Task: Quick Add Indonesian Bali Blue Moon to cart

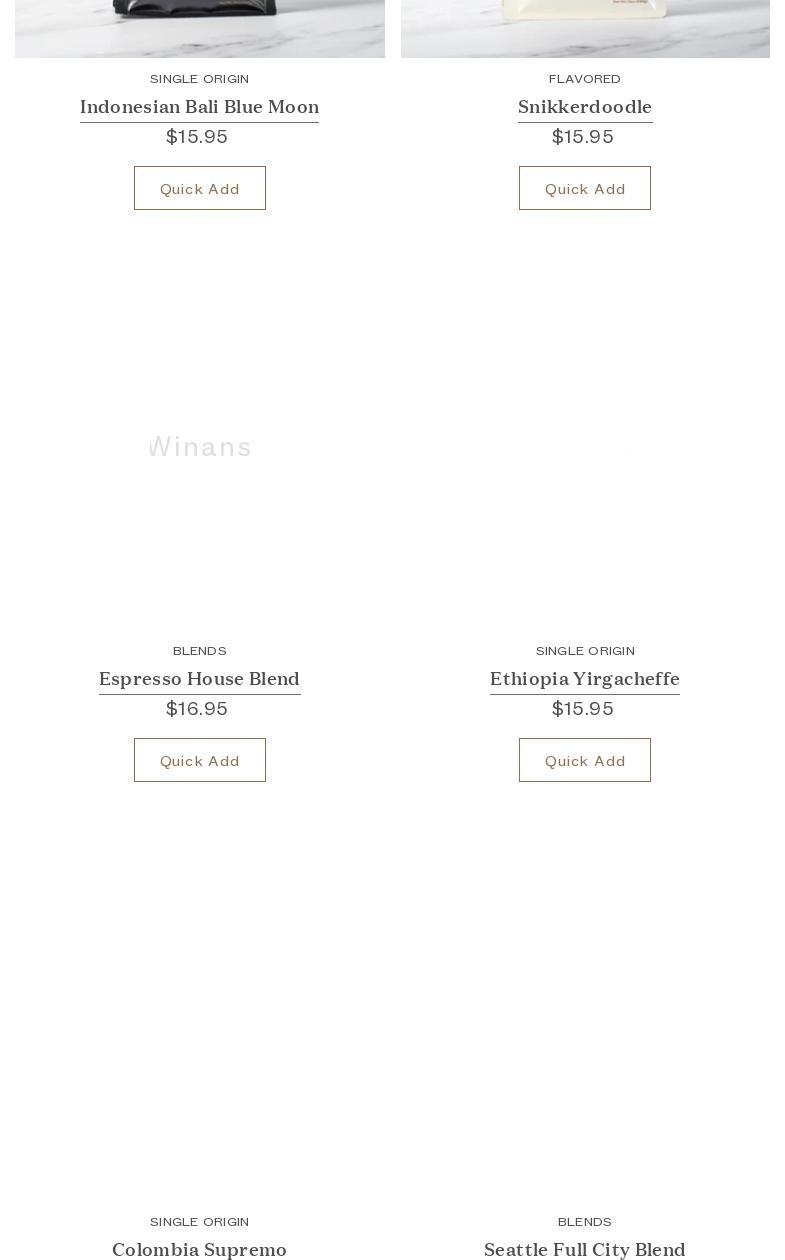Action: click(x=200, y=188)
